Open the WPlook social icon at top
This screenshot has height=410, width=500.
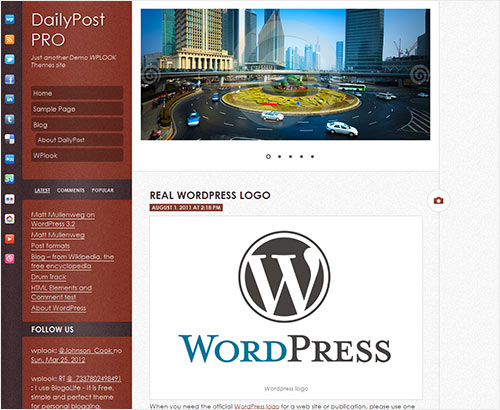(10, 19)
